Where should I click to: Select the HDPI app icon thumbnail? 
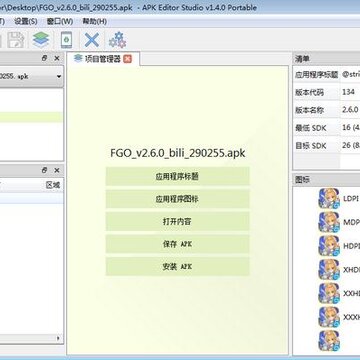click(329, 246)
